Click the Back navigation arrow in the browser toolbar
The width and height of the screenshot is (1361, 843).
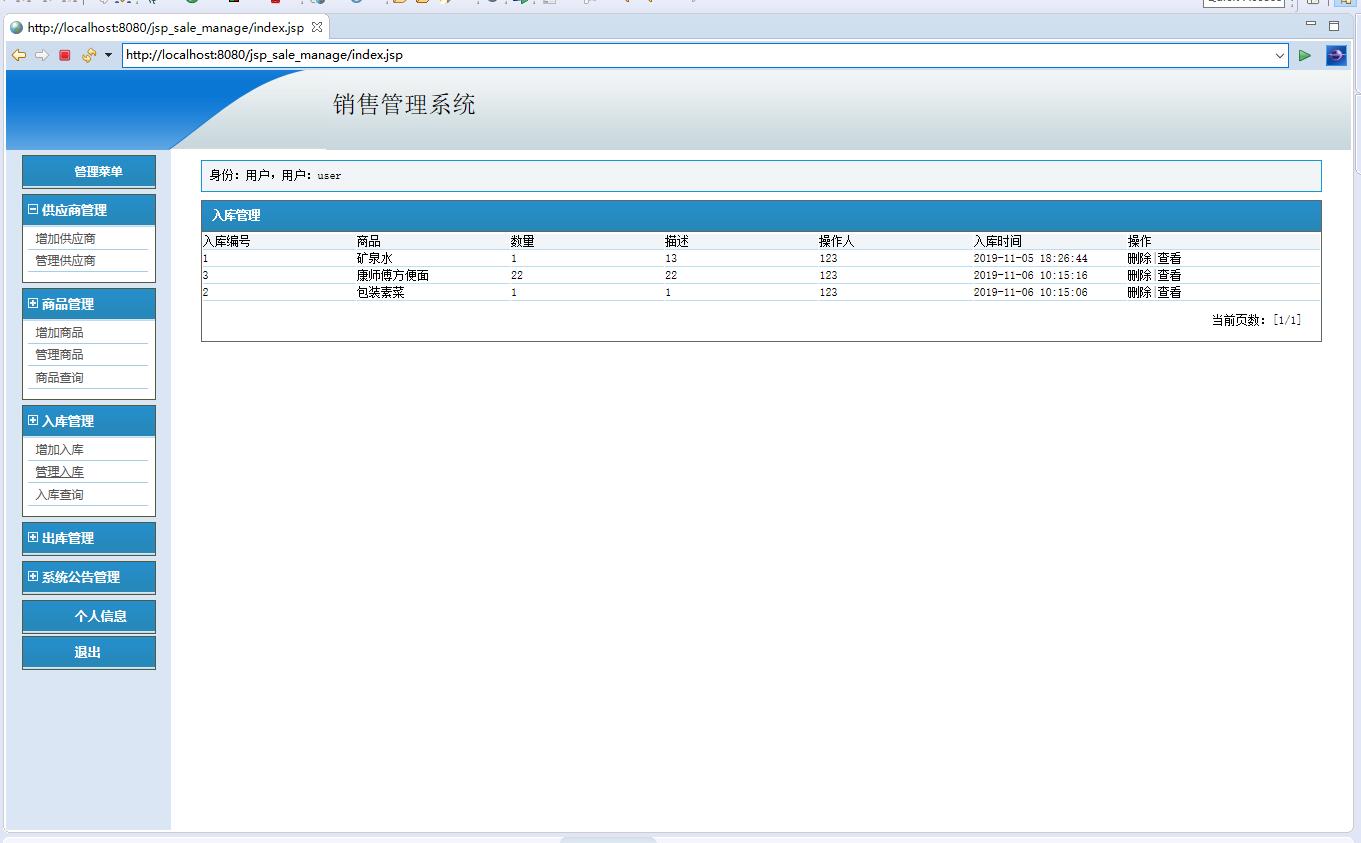(x=19, y=55)
